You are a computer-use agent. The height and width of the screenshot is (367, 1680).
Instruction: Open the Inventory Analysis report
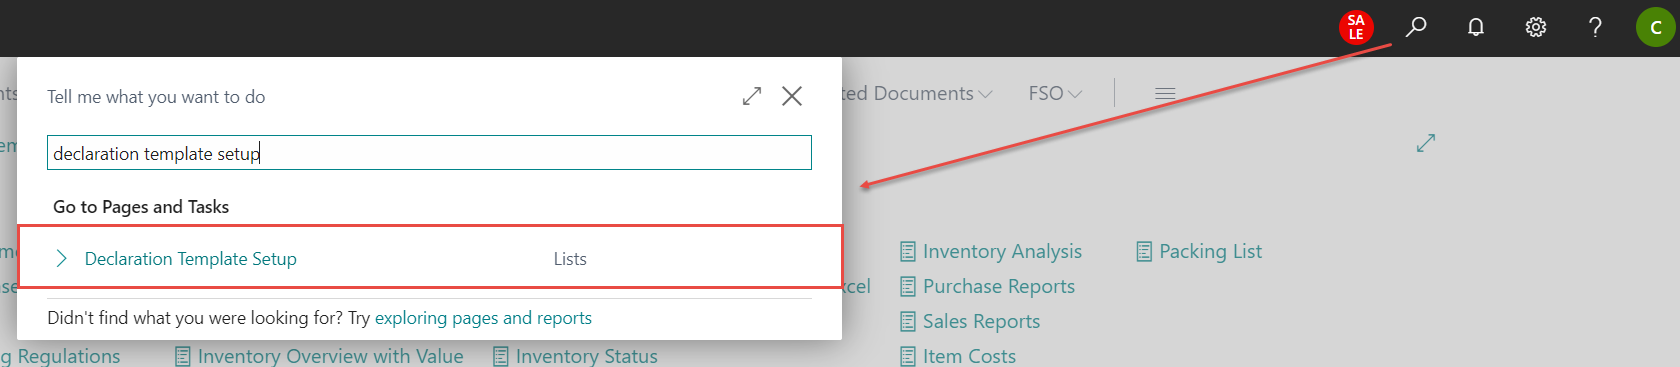(x=991, y=251)
